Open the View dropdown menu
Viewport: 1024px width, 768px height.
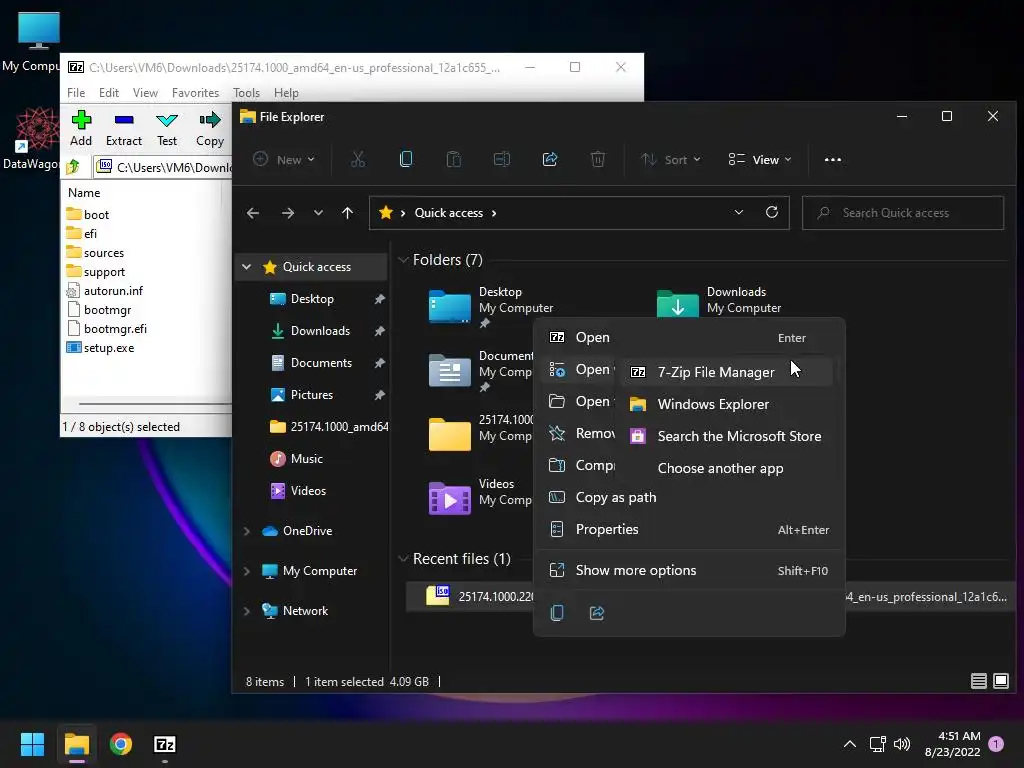tap(760, 159)
